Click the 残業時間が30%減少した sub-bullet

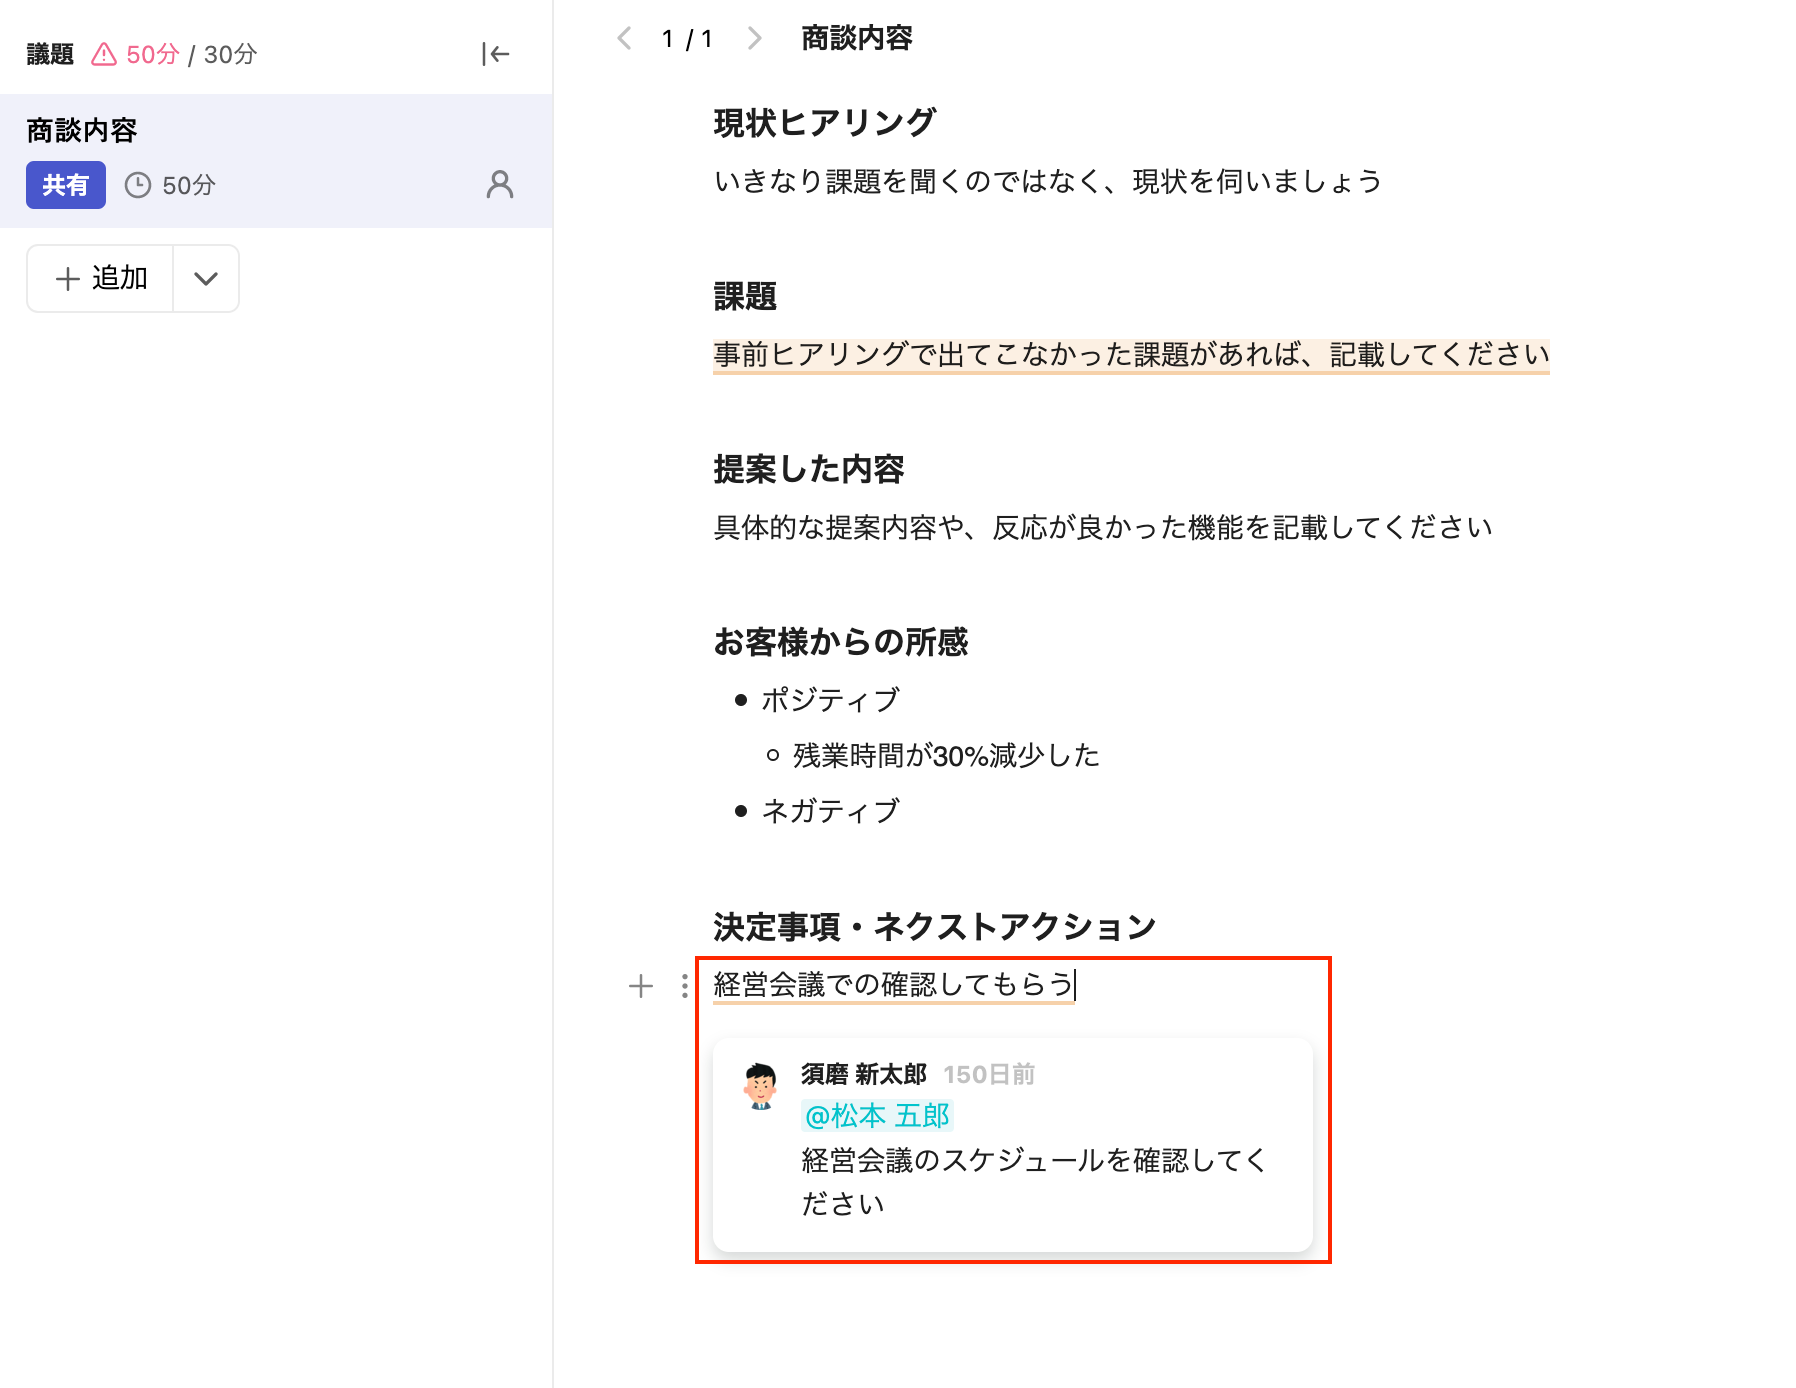946,755
